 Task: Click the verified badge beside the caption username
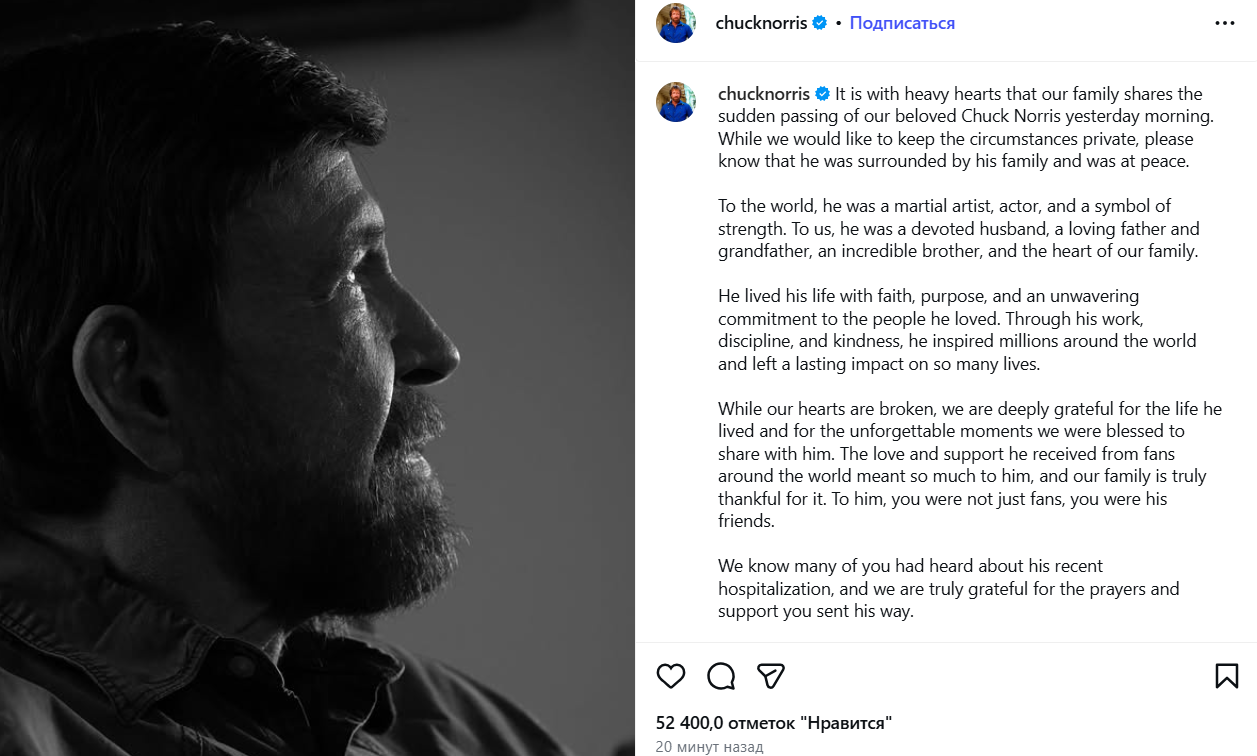tap(823, 94)
